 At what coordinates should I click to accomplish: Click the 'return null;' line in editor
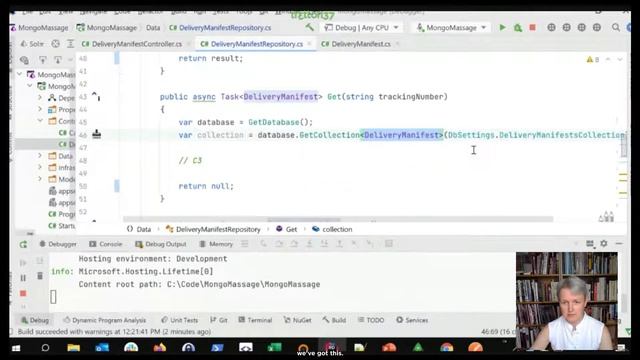(206, 186)
